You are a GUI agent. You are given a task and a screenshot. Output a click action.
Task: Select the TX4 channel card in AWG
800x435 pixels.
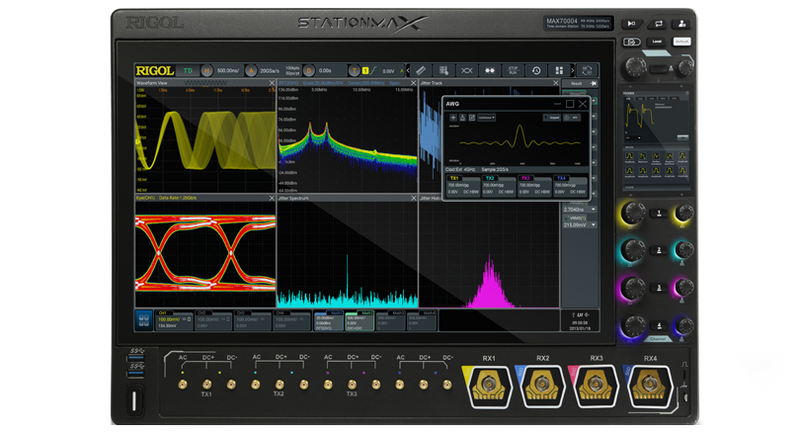coord(570,186)
